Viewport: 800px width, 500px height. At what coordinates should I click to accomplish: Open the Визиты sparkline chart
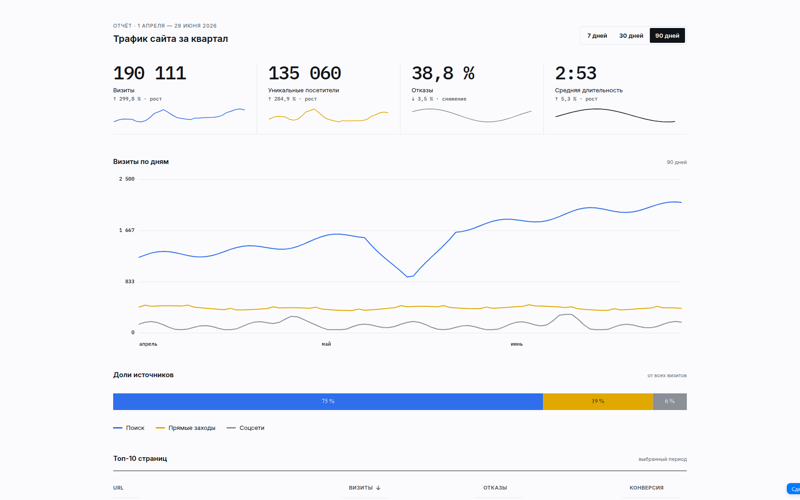pyautogui.click(x=179, y=116)
